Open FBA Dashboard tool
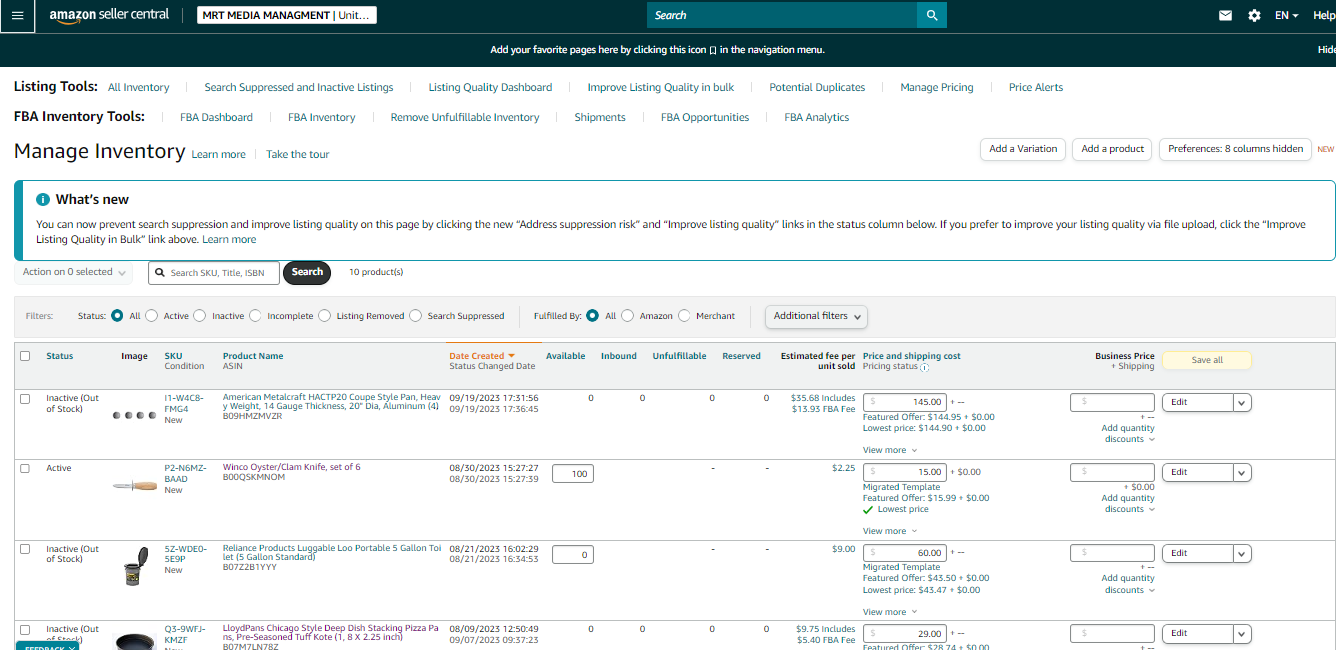Image resolution: width=1336 pixels, height=650 pixels. [216, 117]
